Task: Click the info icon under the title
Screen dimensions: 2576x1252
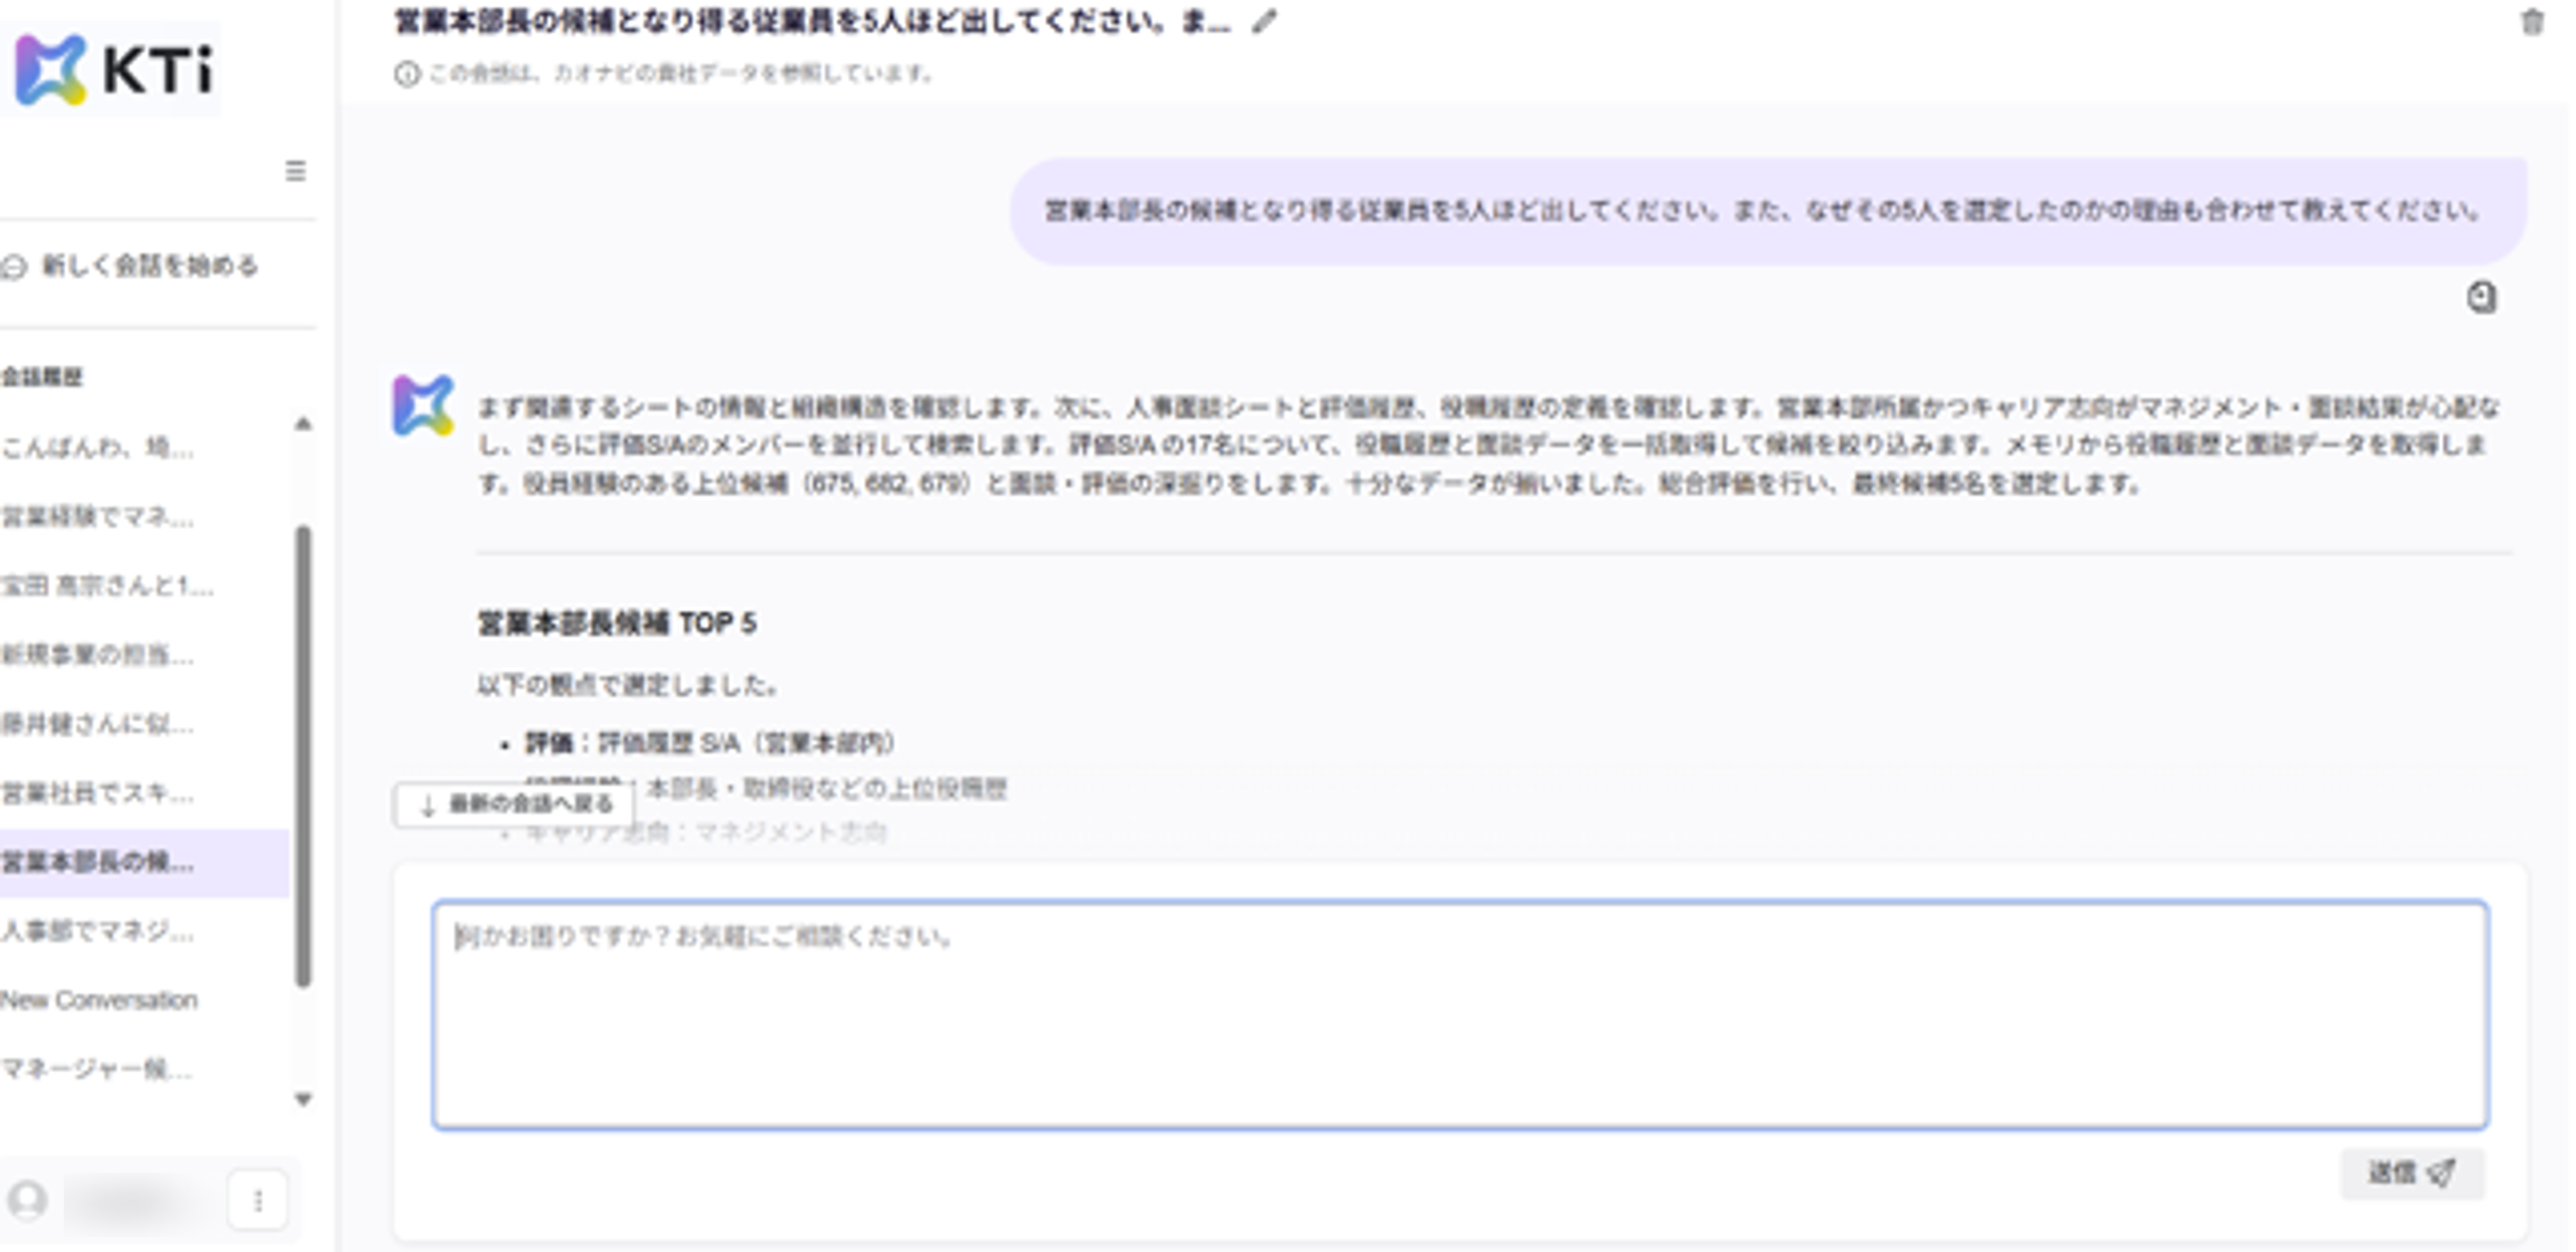Action: point(406,73)
